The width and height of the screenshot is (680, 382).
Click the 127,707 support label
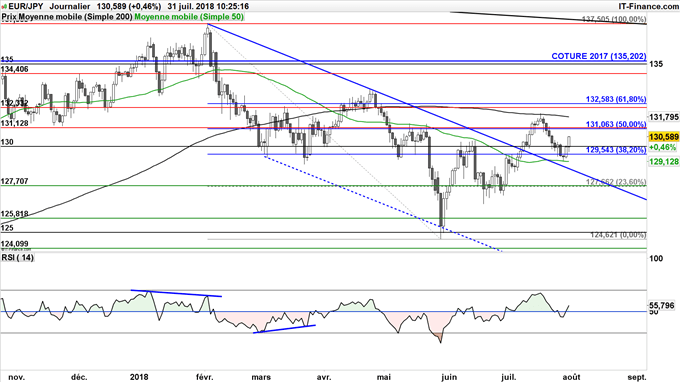point(15,181)
